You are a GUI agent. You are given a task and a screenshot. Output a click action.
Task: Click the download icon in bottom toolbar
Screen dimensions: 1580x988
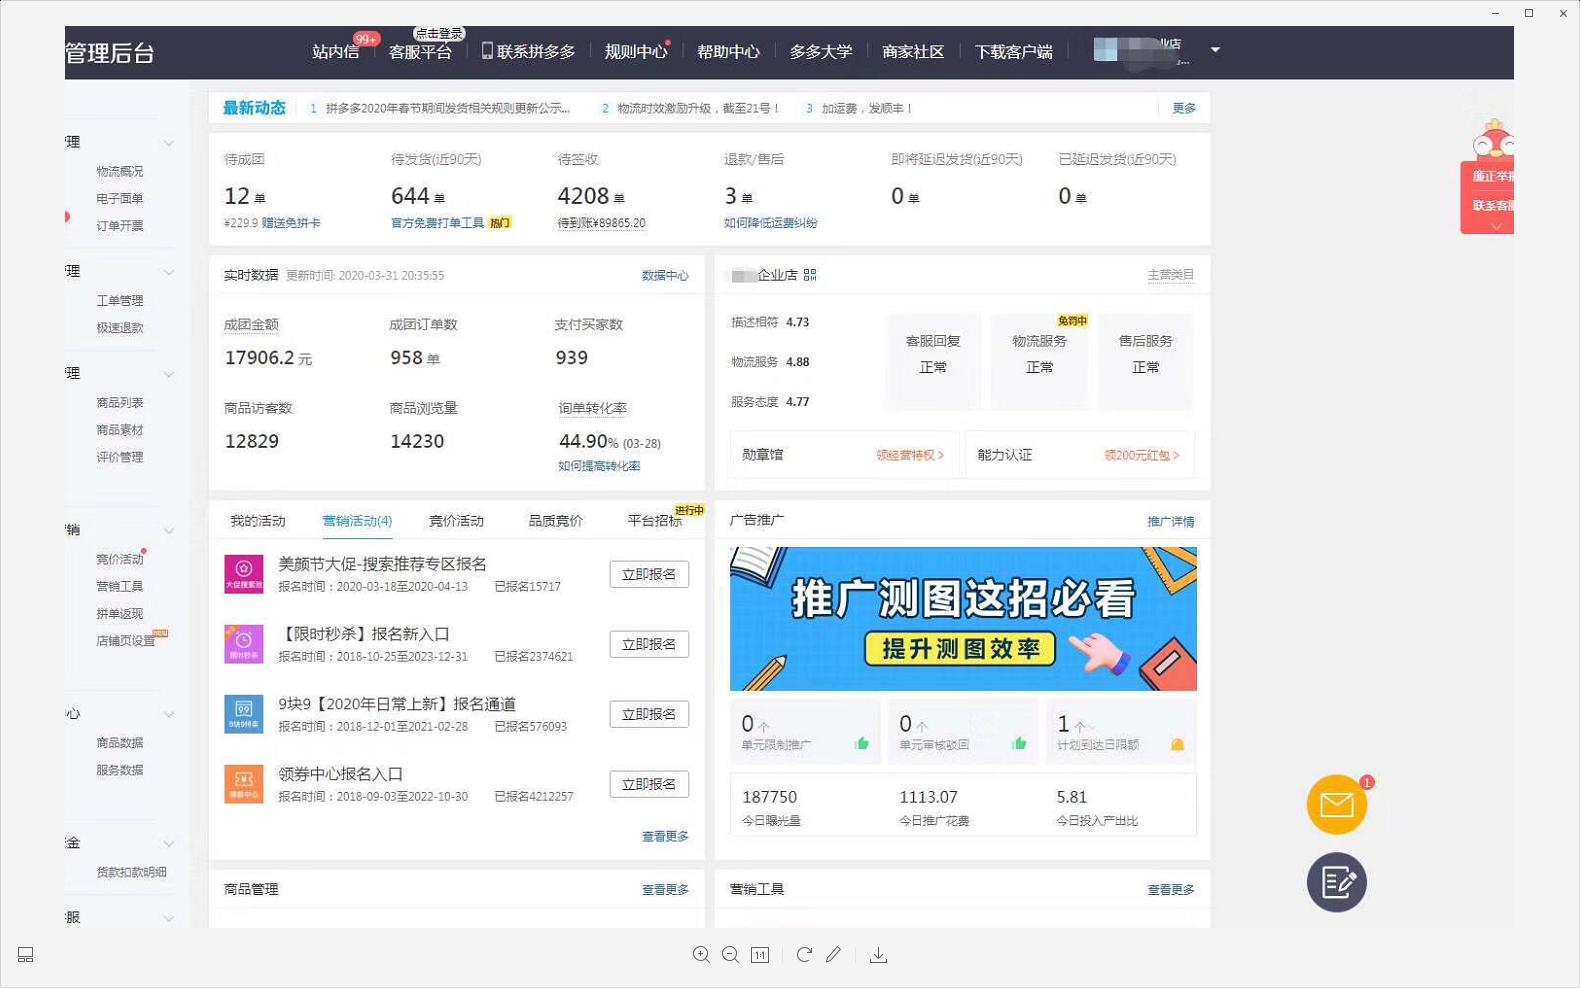tap(878, 955)
